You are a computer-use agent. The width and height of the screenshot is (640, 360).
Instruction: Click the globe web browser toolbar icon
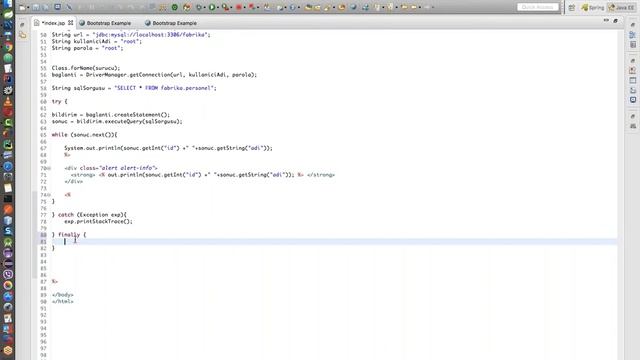point(353,7)
